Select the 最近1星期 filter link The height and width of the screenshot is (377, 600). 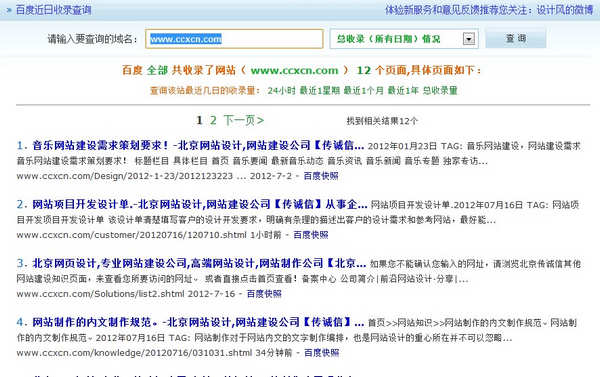pos(320,91)
